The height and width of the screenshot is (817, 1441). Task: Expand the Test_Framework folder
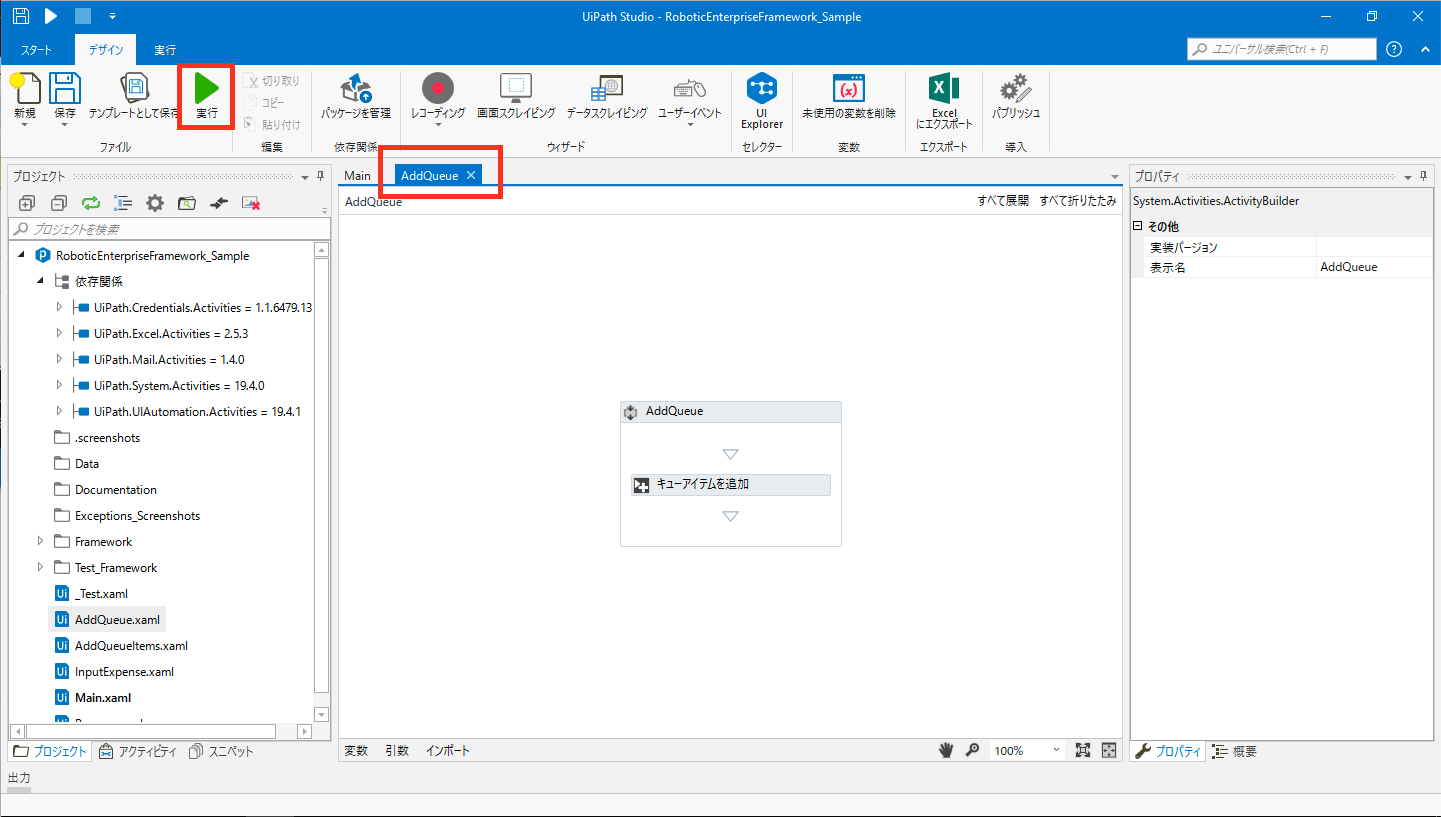tap(41, 567)
